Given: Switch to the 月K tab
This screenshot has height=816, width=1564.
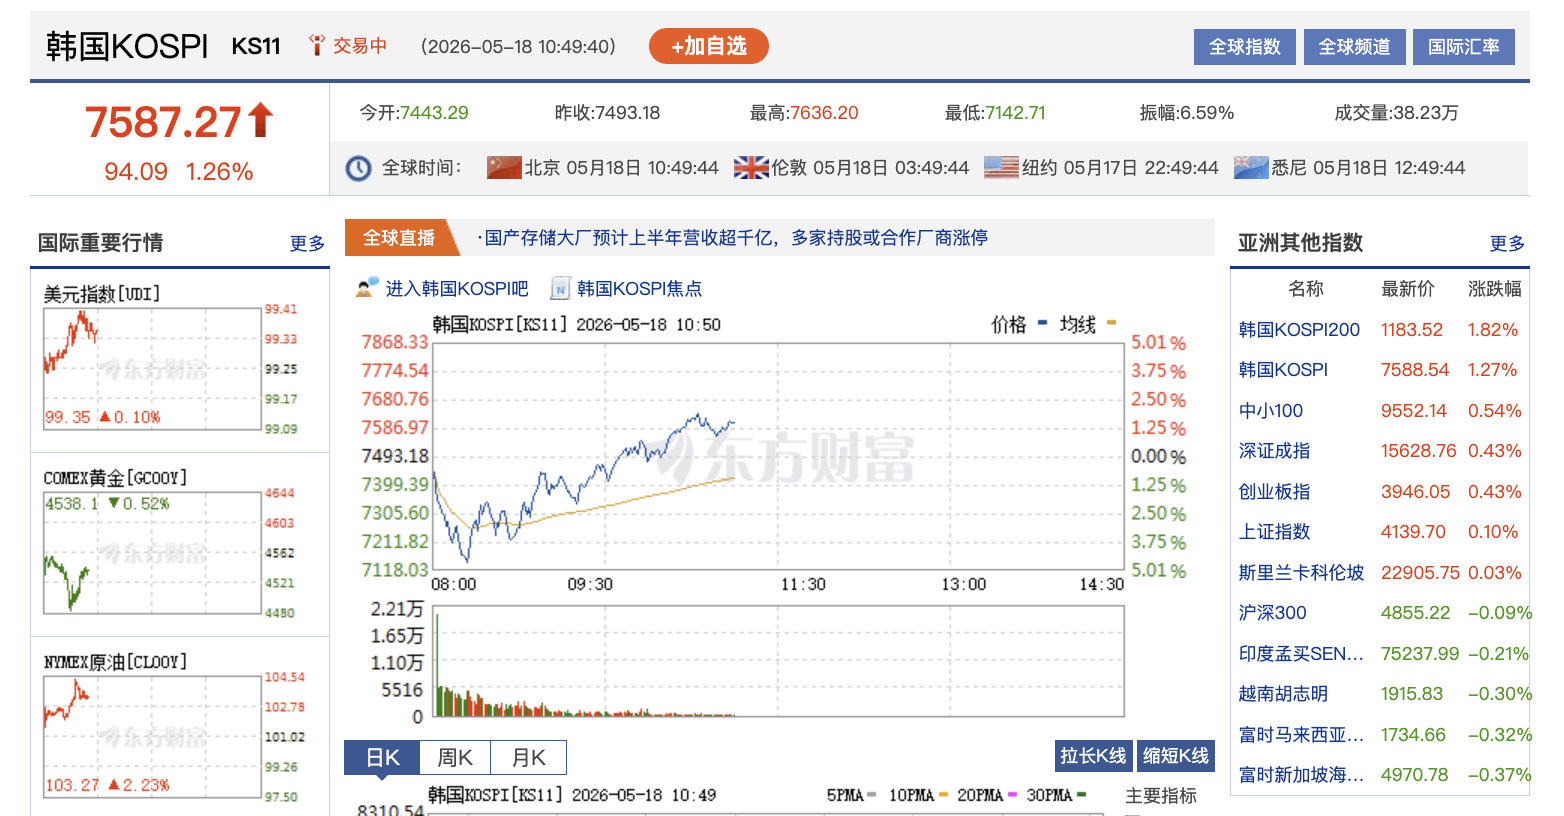Looking at the screenshot, I should (x=529, y=758).
